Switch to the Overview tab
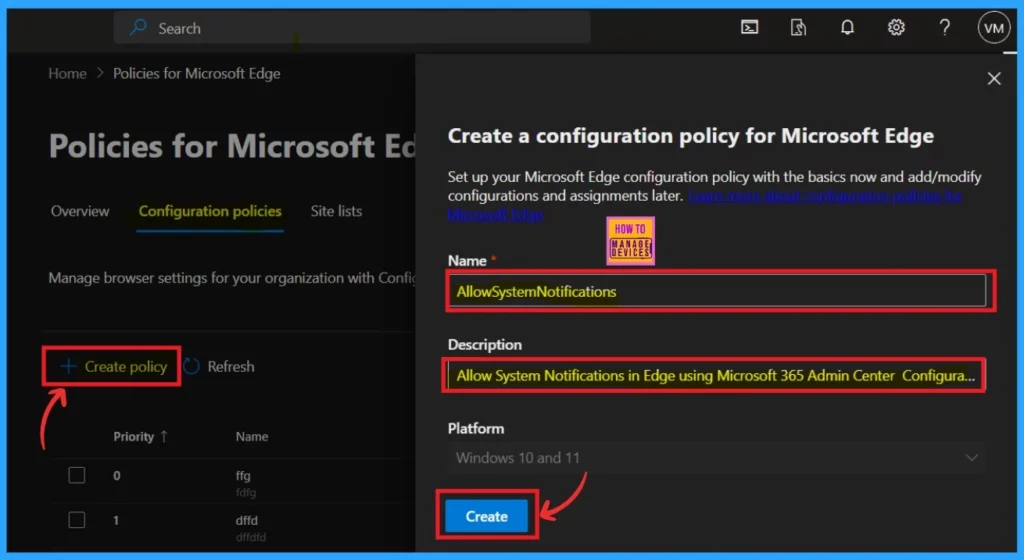1024x560 pixels. [80, 211]
